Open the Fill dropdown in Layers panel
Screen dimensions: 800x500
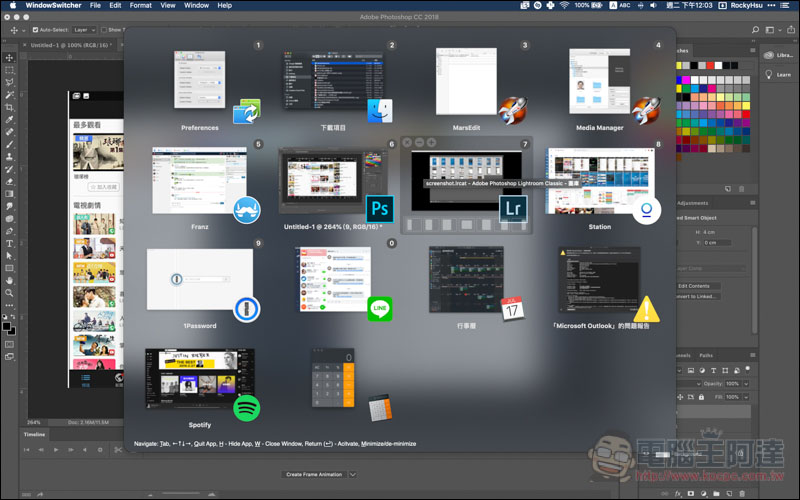(746, 397)
